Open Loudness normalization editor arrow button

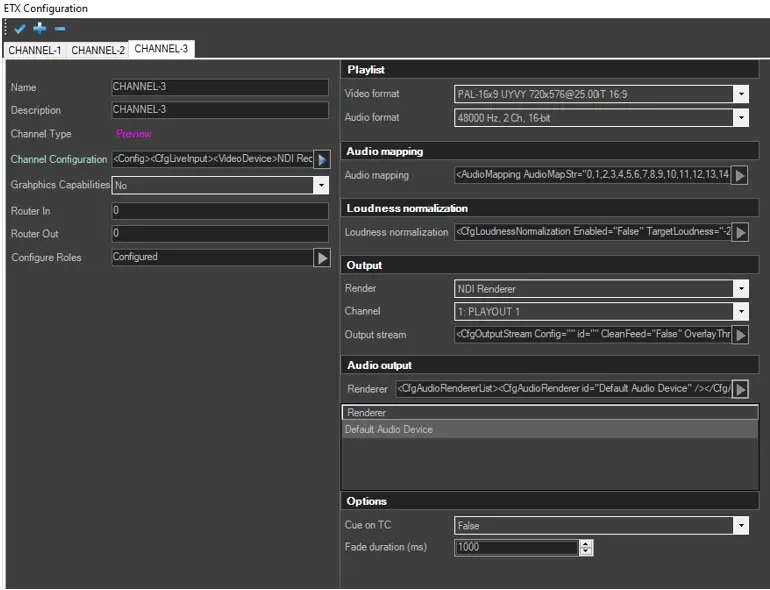[740, 233]
